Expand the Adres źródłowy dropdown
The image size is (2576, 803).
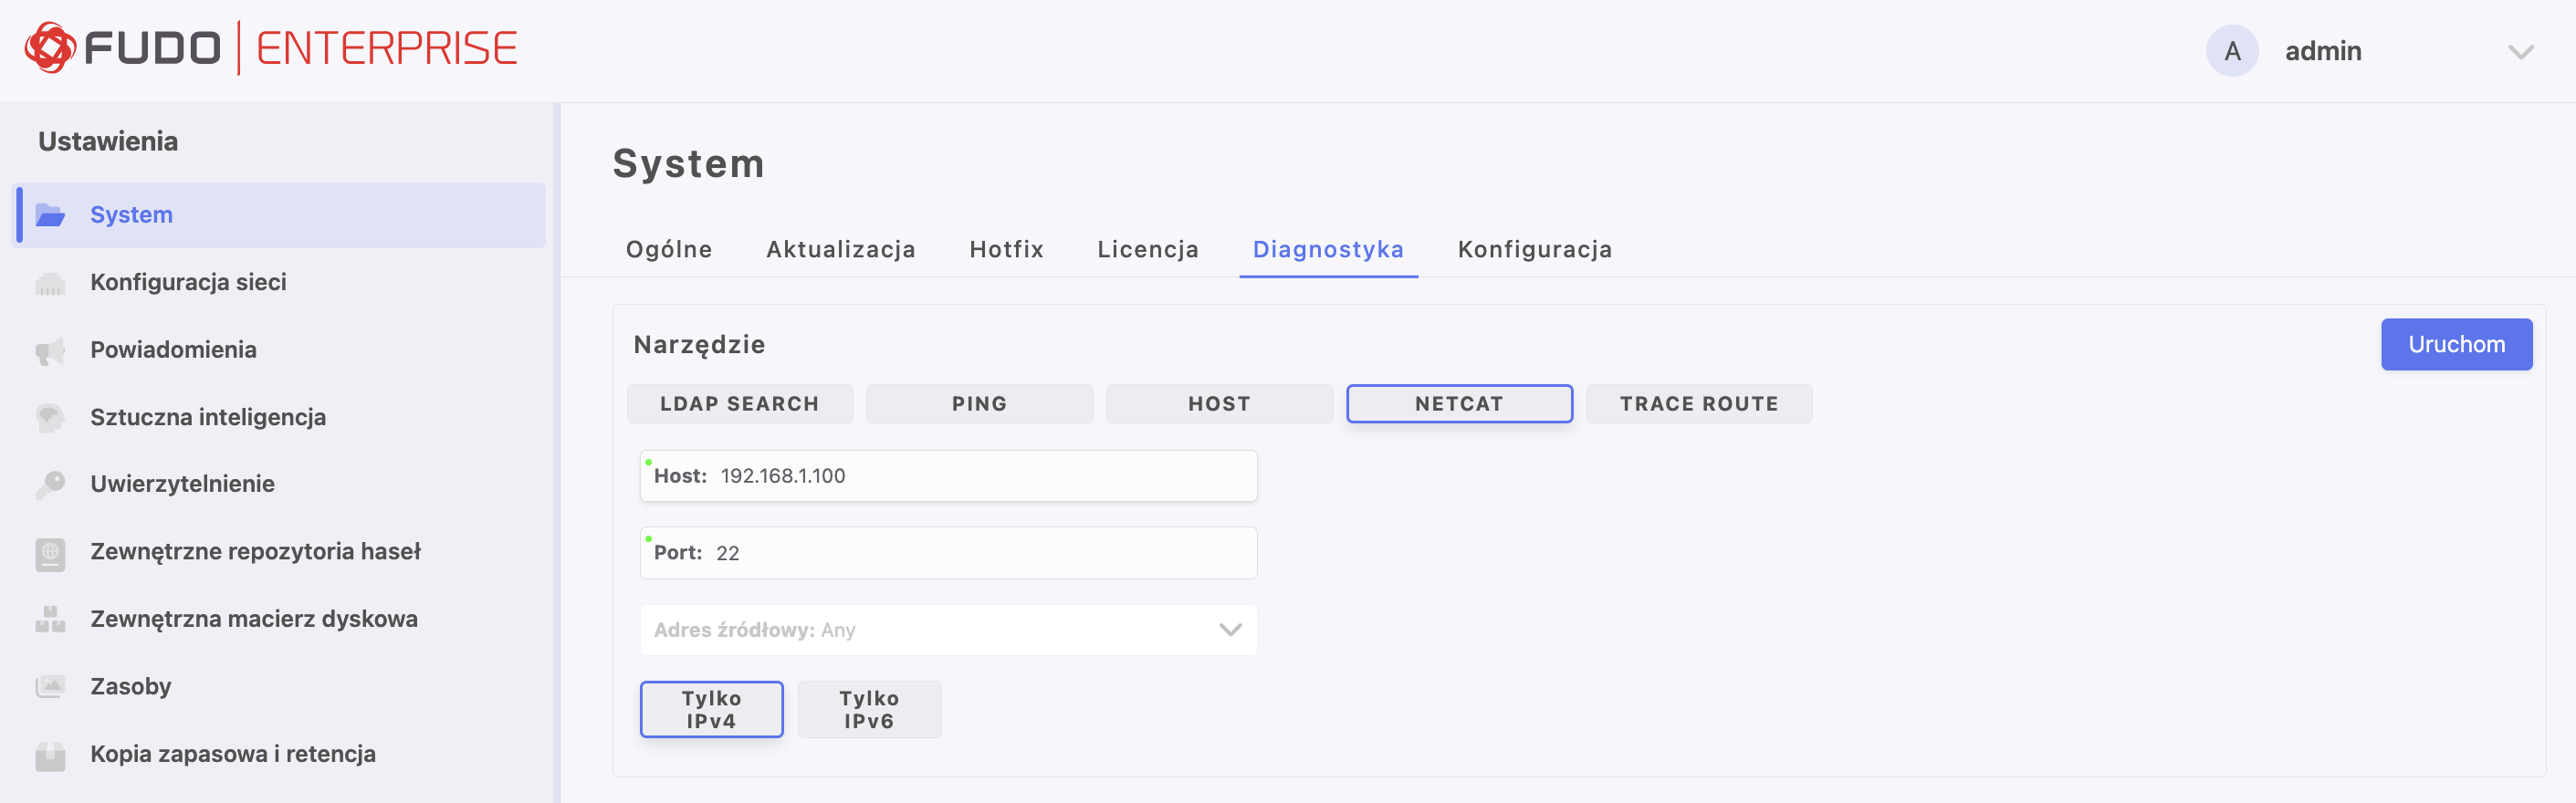(x=948, y=630)
